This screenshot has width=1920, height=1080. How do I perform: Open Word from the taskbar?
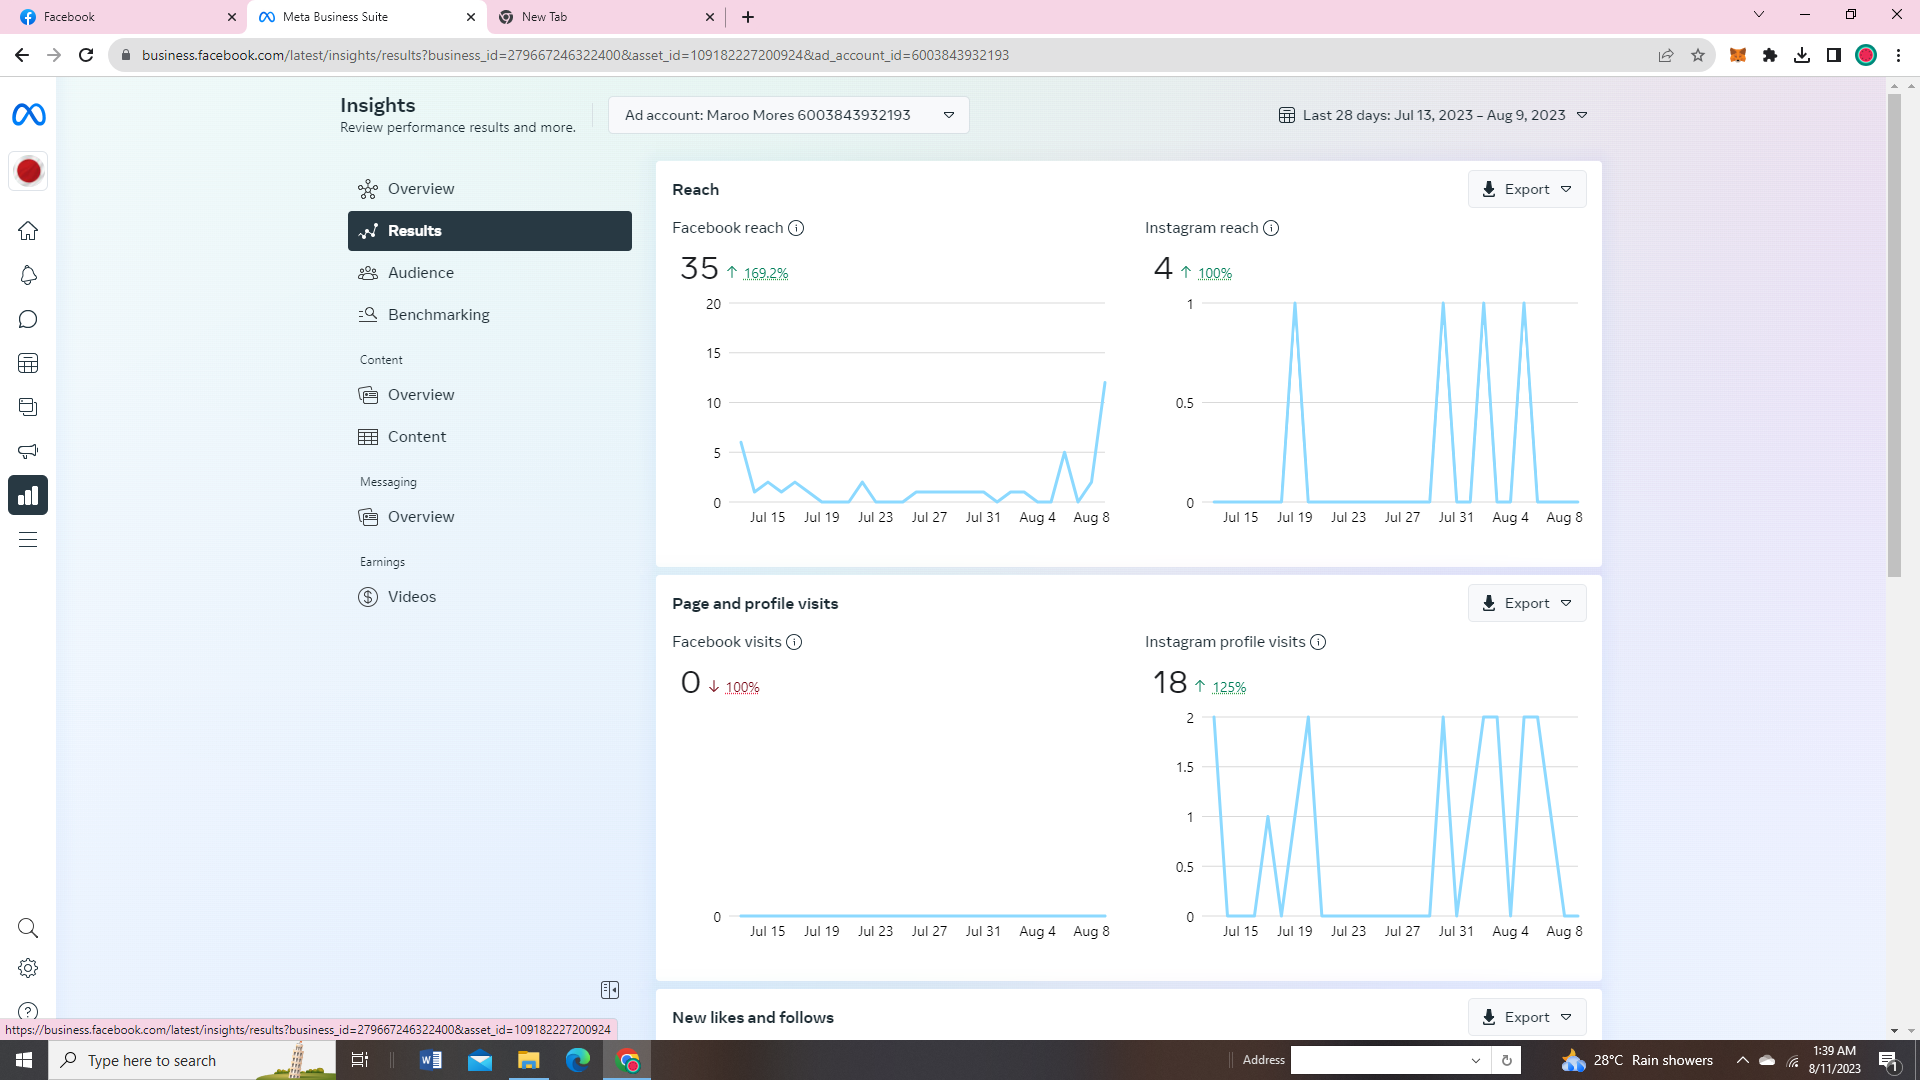pyautogui.click(x=431, y=1060)
